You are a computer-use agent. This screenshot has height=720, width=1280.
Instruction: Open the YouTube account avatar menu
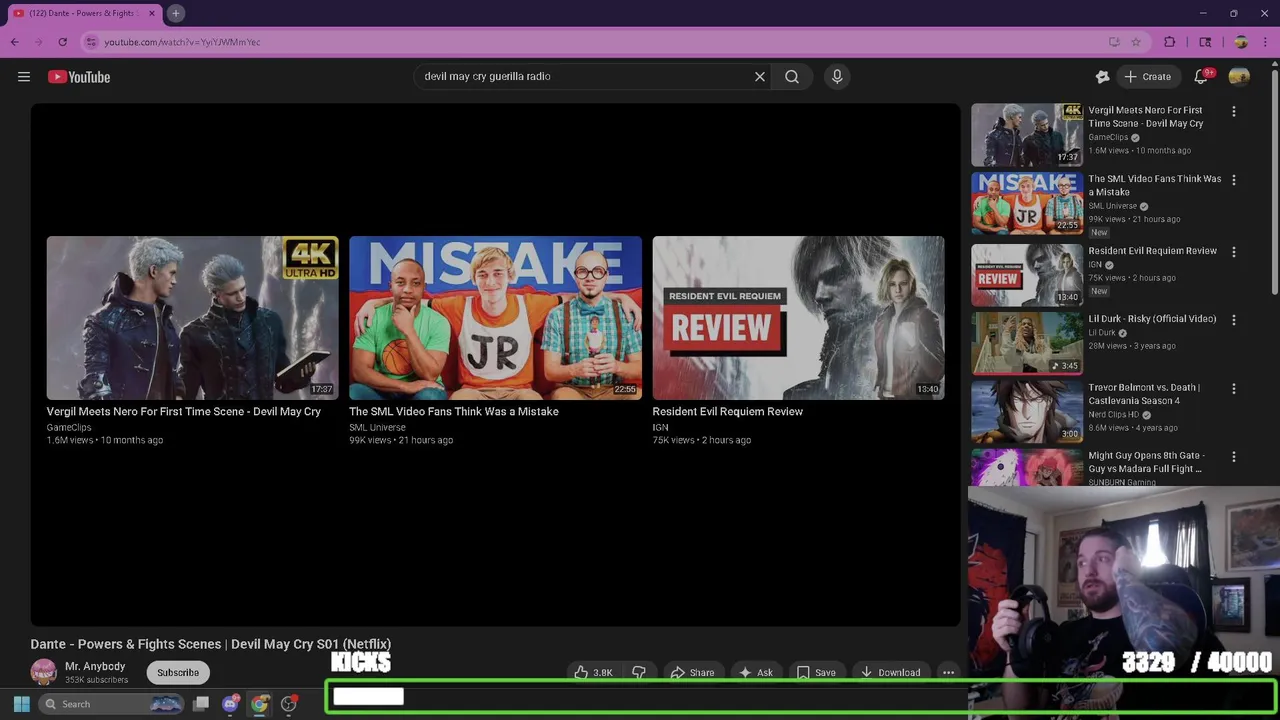[1239, 77]
